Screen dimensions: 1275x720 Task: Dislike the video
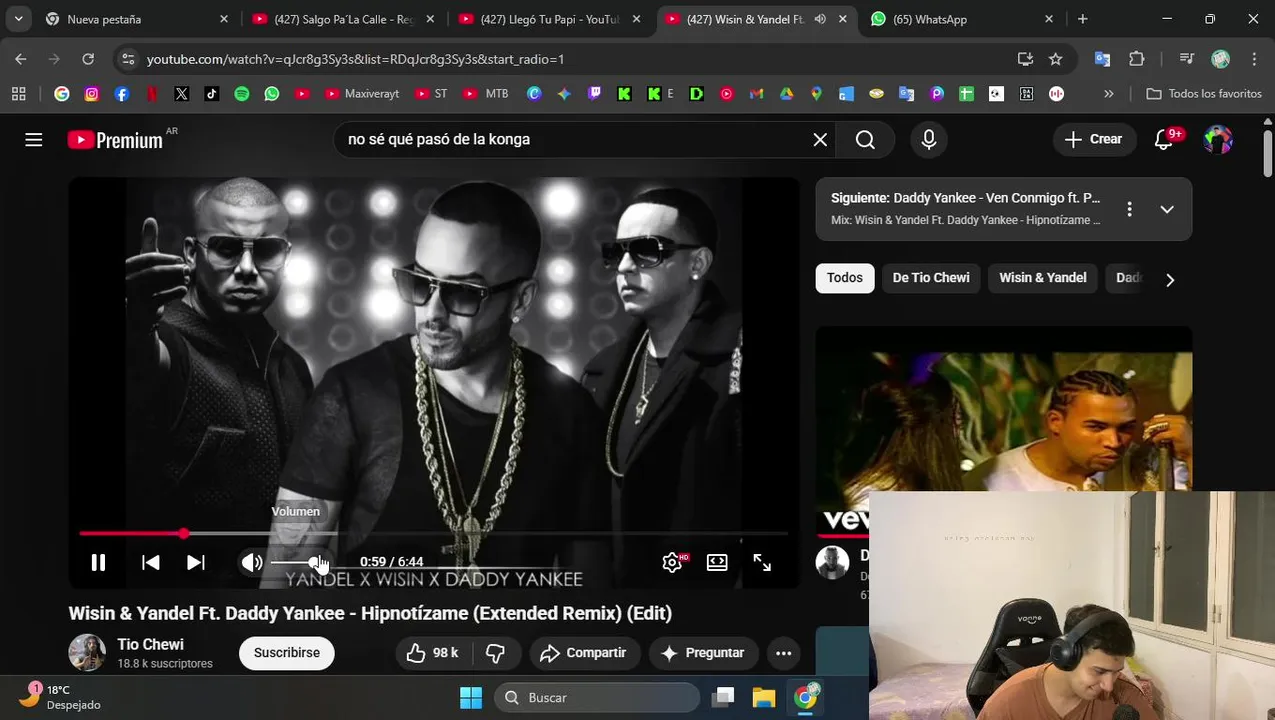496,653
